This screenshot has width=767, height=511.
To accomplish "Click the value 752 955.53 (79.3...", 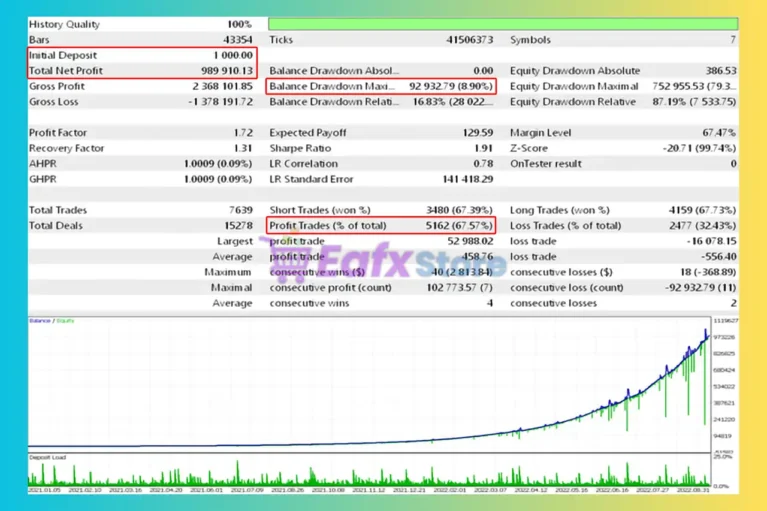I will (695, 86).
